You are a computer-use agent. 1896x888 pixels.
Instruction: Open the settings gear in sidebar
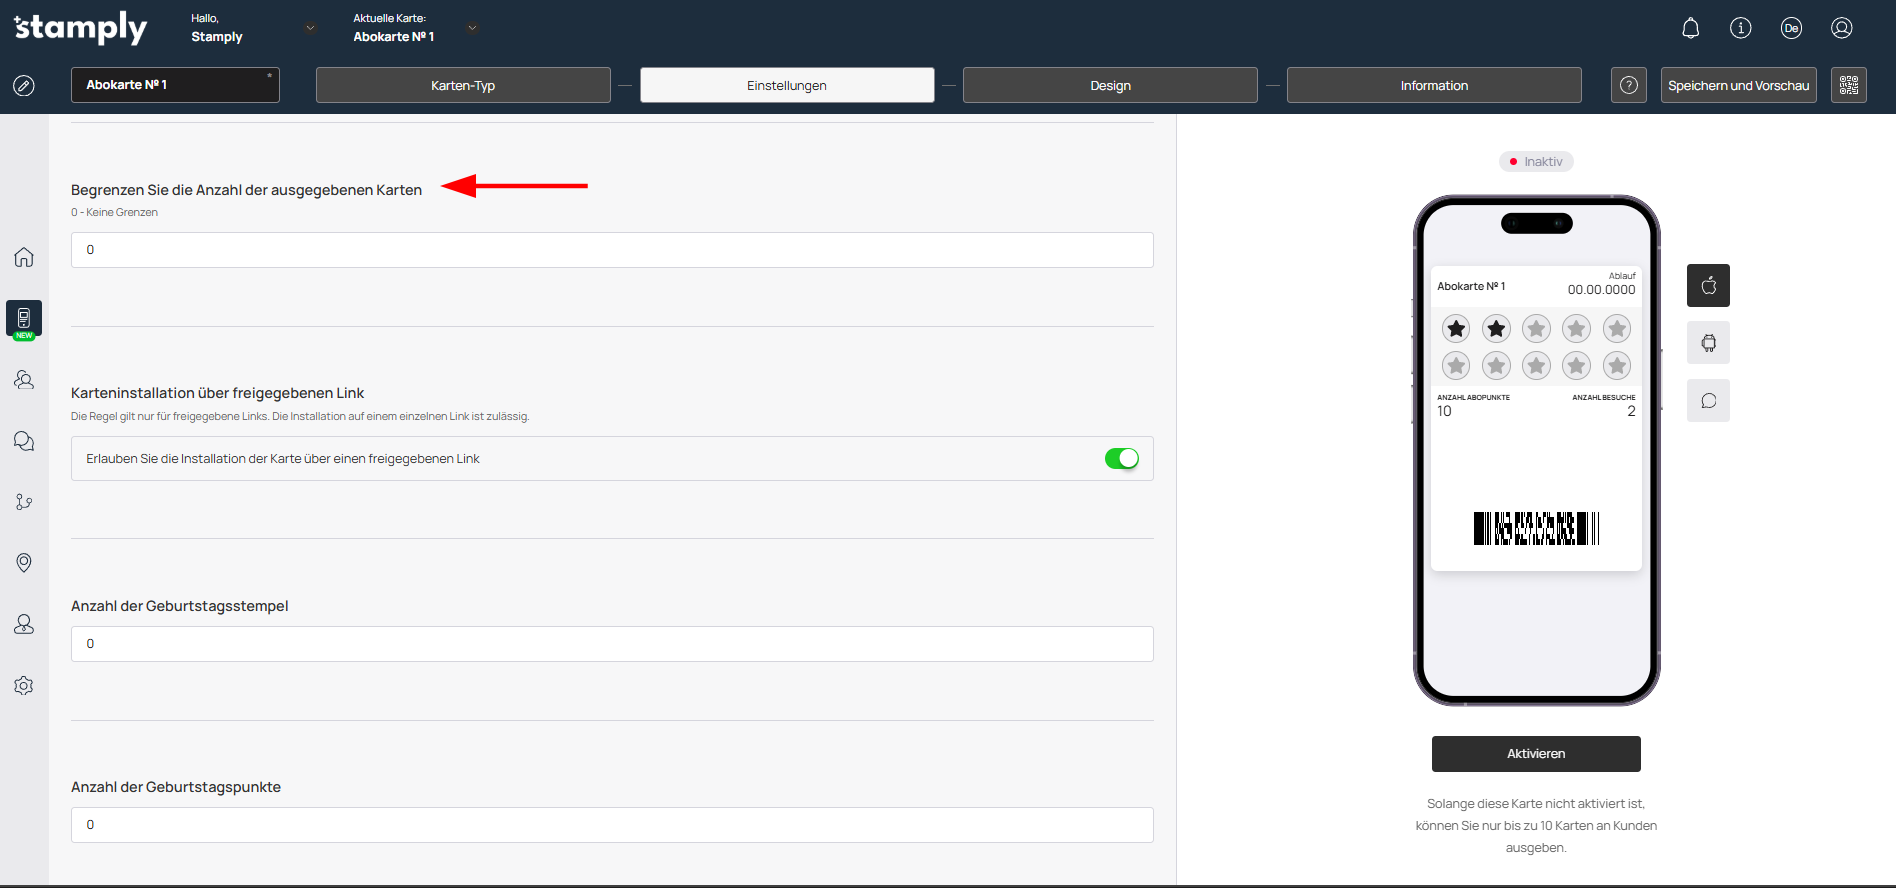coord(24,686)
